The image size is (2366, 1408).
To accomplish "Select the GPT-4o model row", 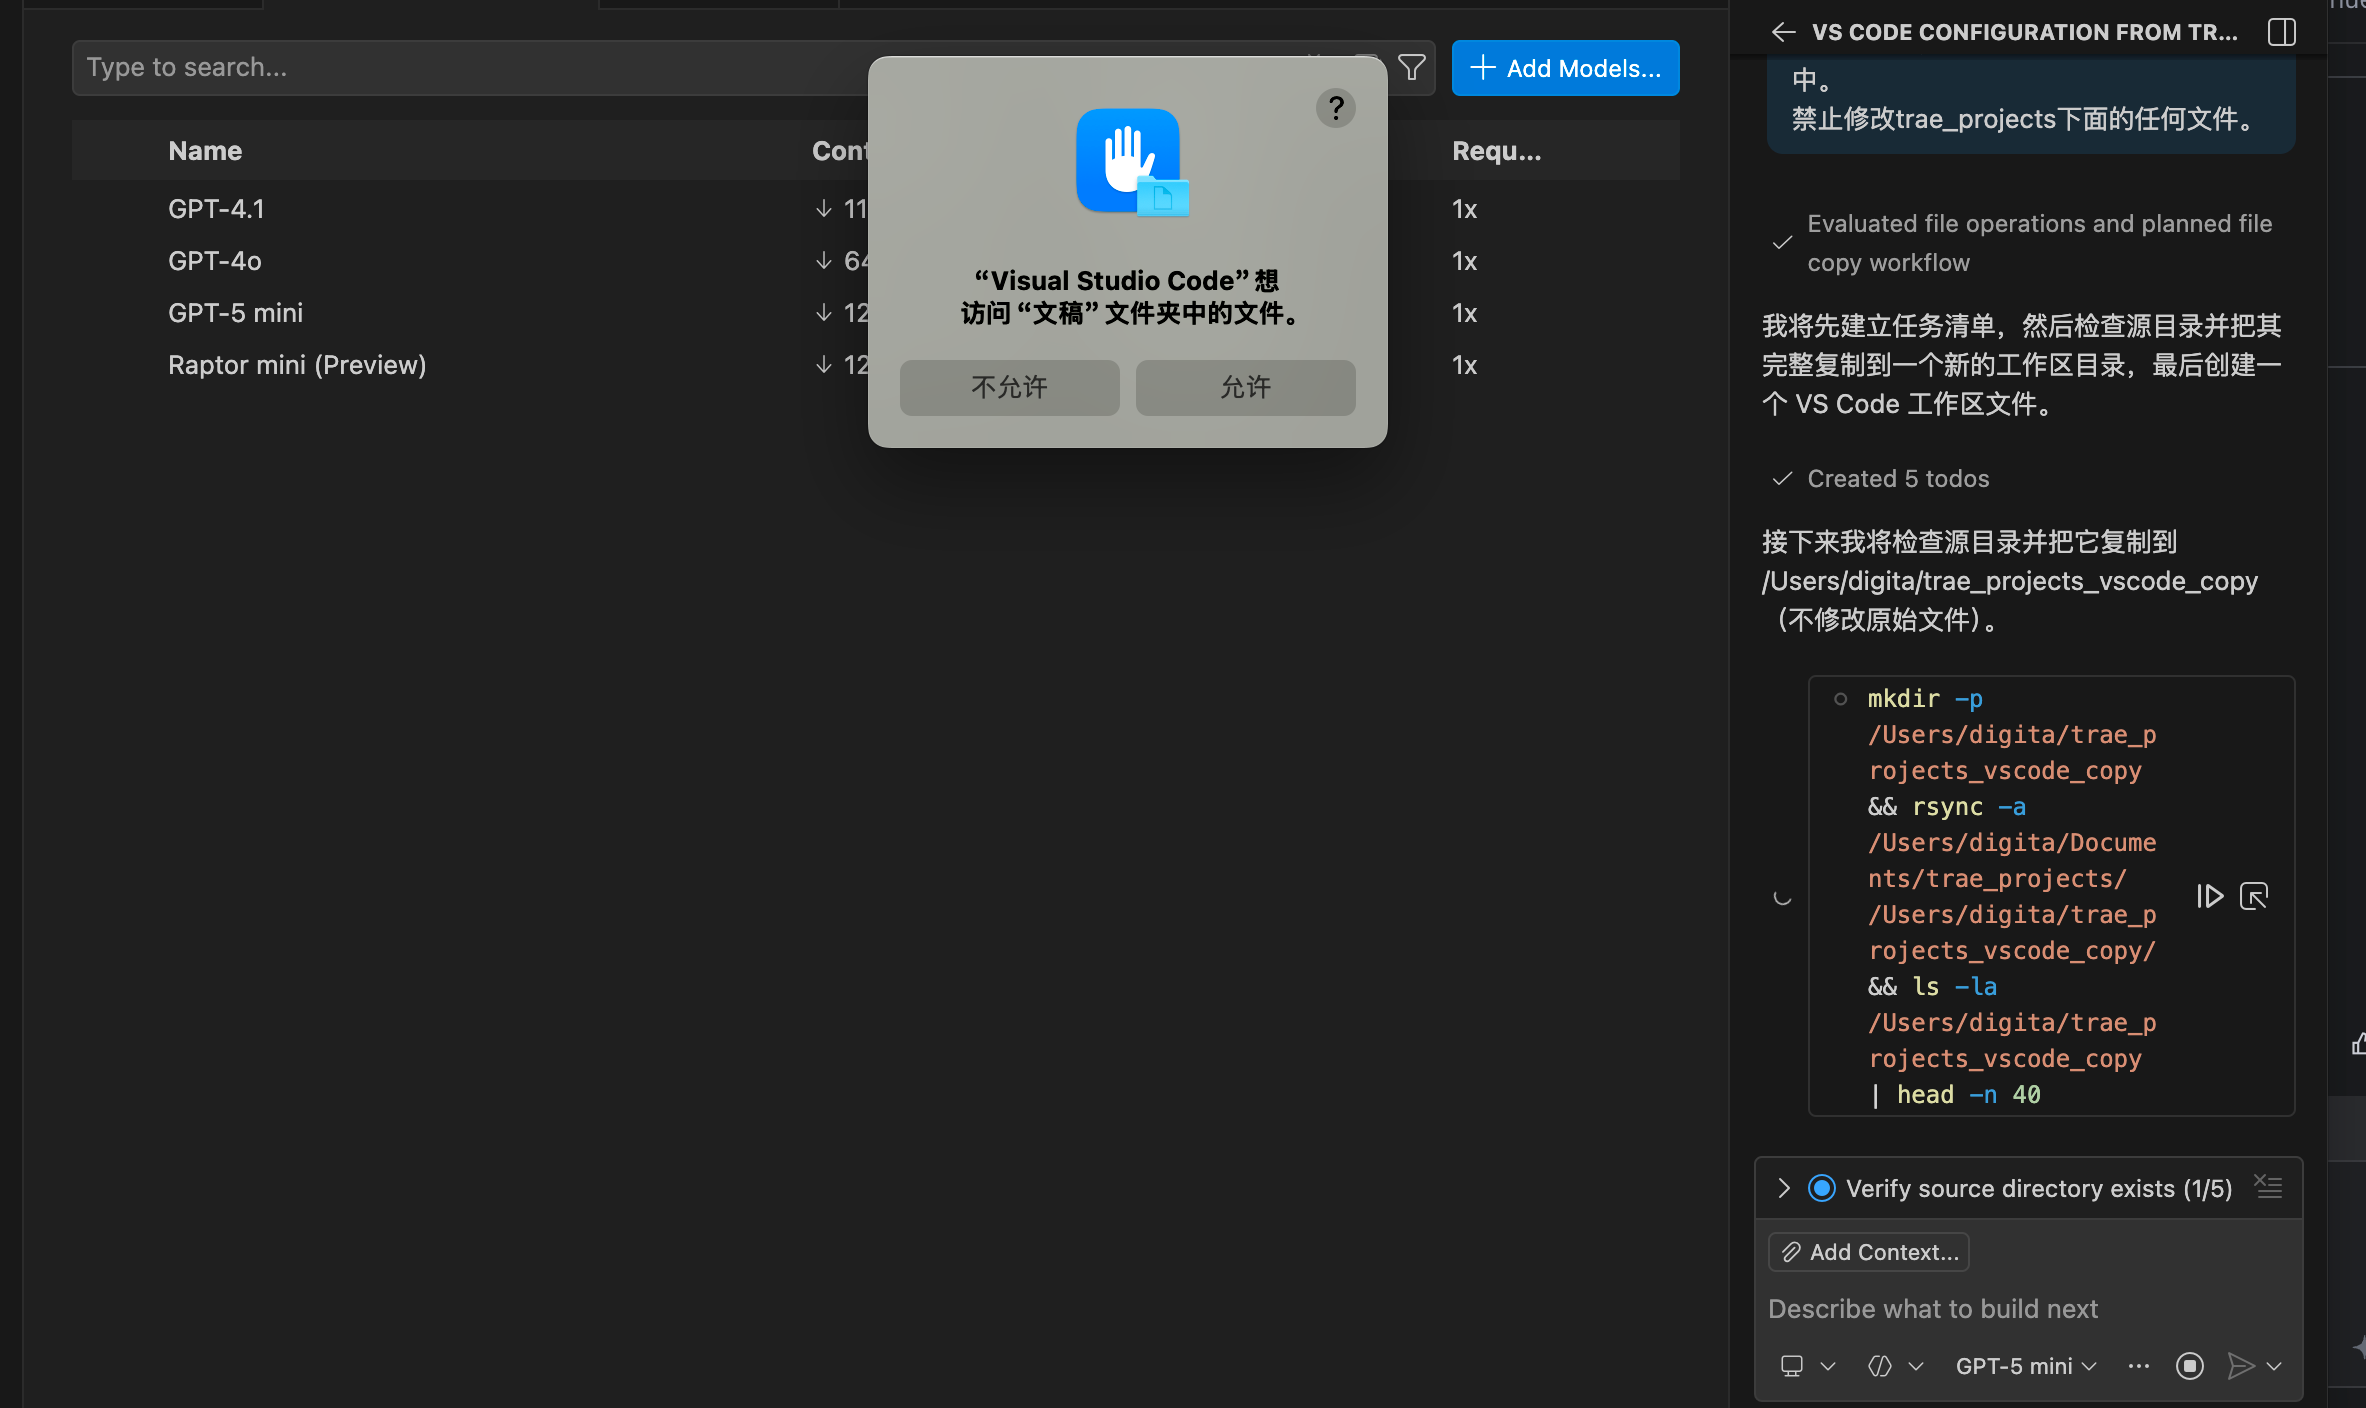I will coord(215,261).
